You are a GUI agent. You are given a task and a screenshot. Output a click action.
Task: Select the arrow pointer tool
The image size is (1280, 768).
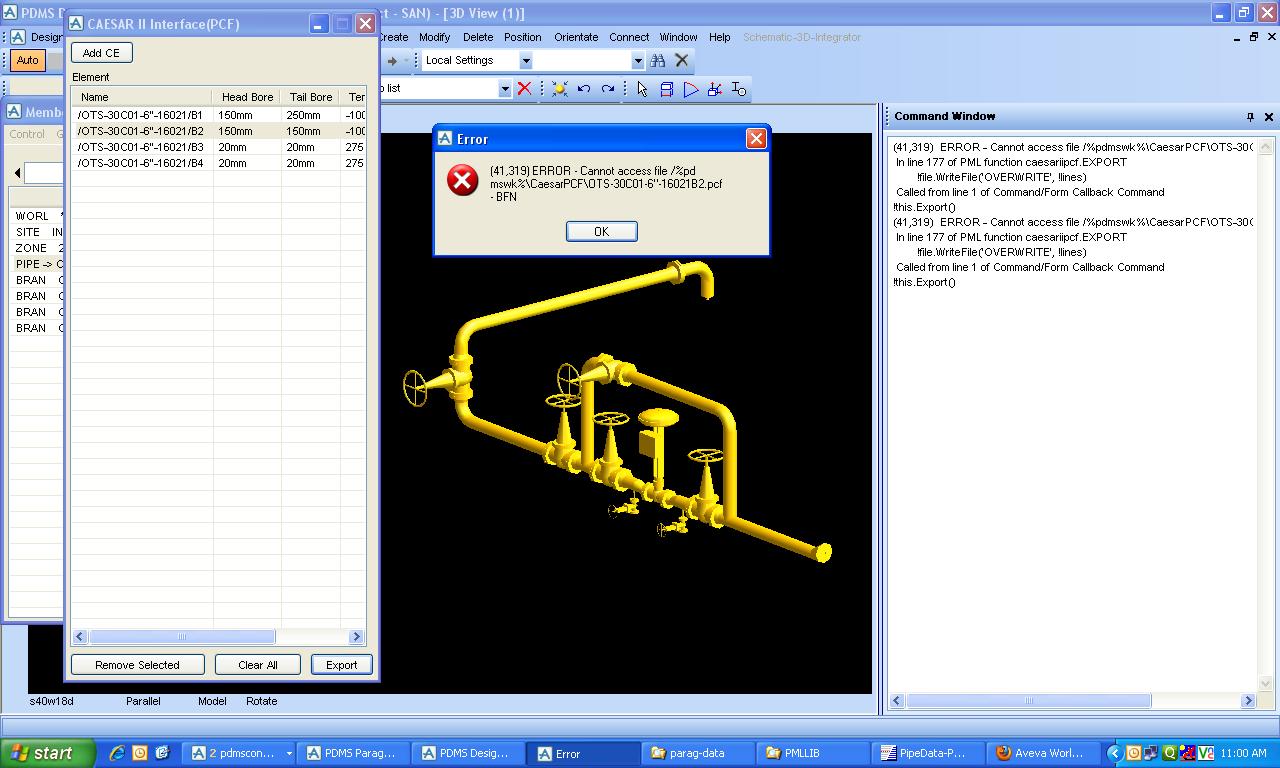pyautogui.click(x=642, y=89)
